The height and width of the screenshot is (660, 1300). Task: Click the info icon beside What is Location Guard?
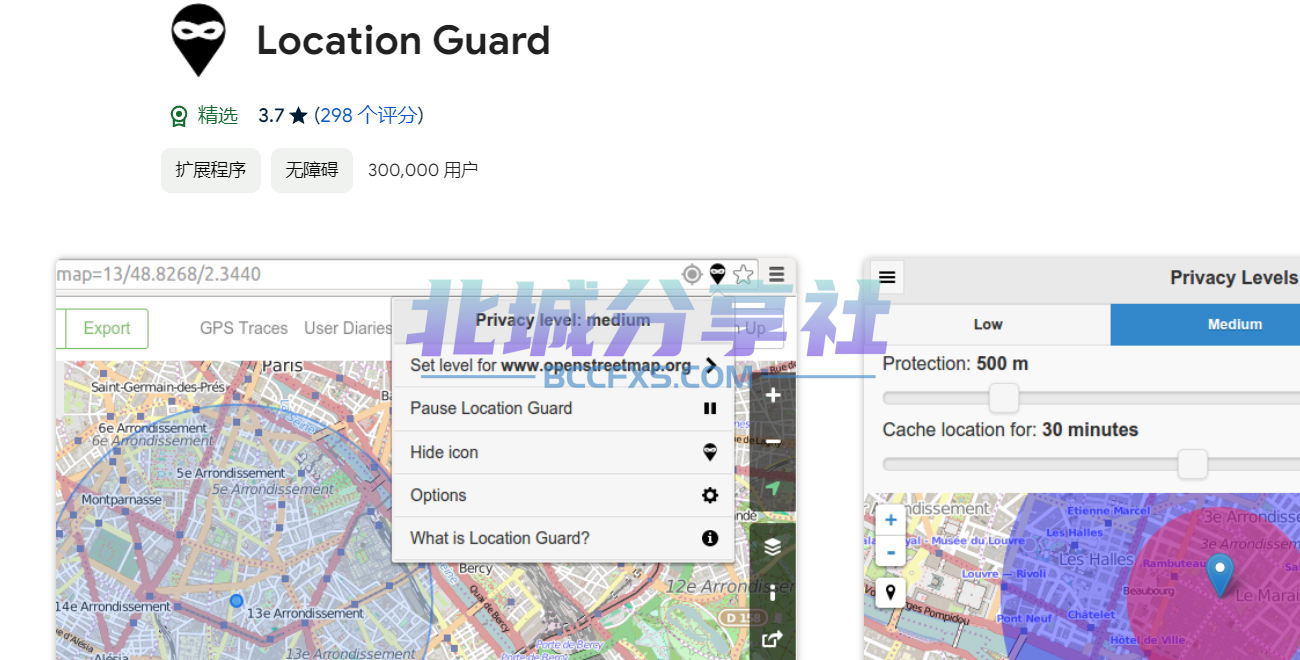pyautogui.click(x=710, y=538)
